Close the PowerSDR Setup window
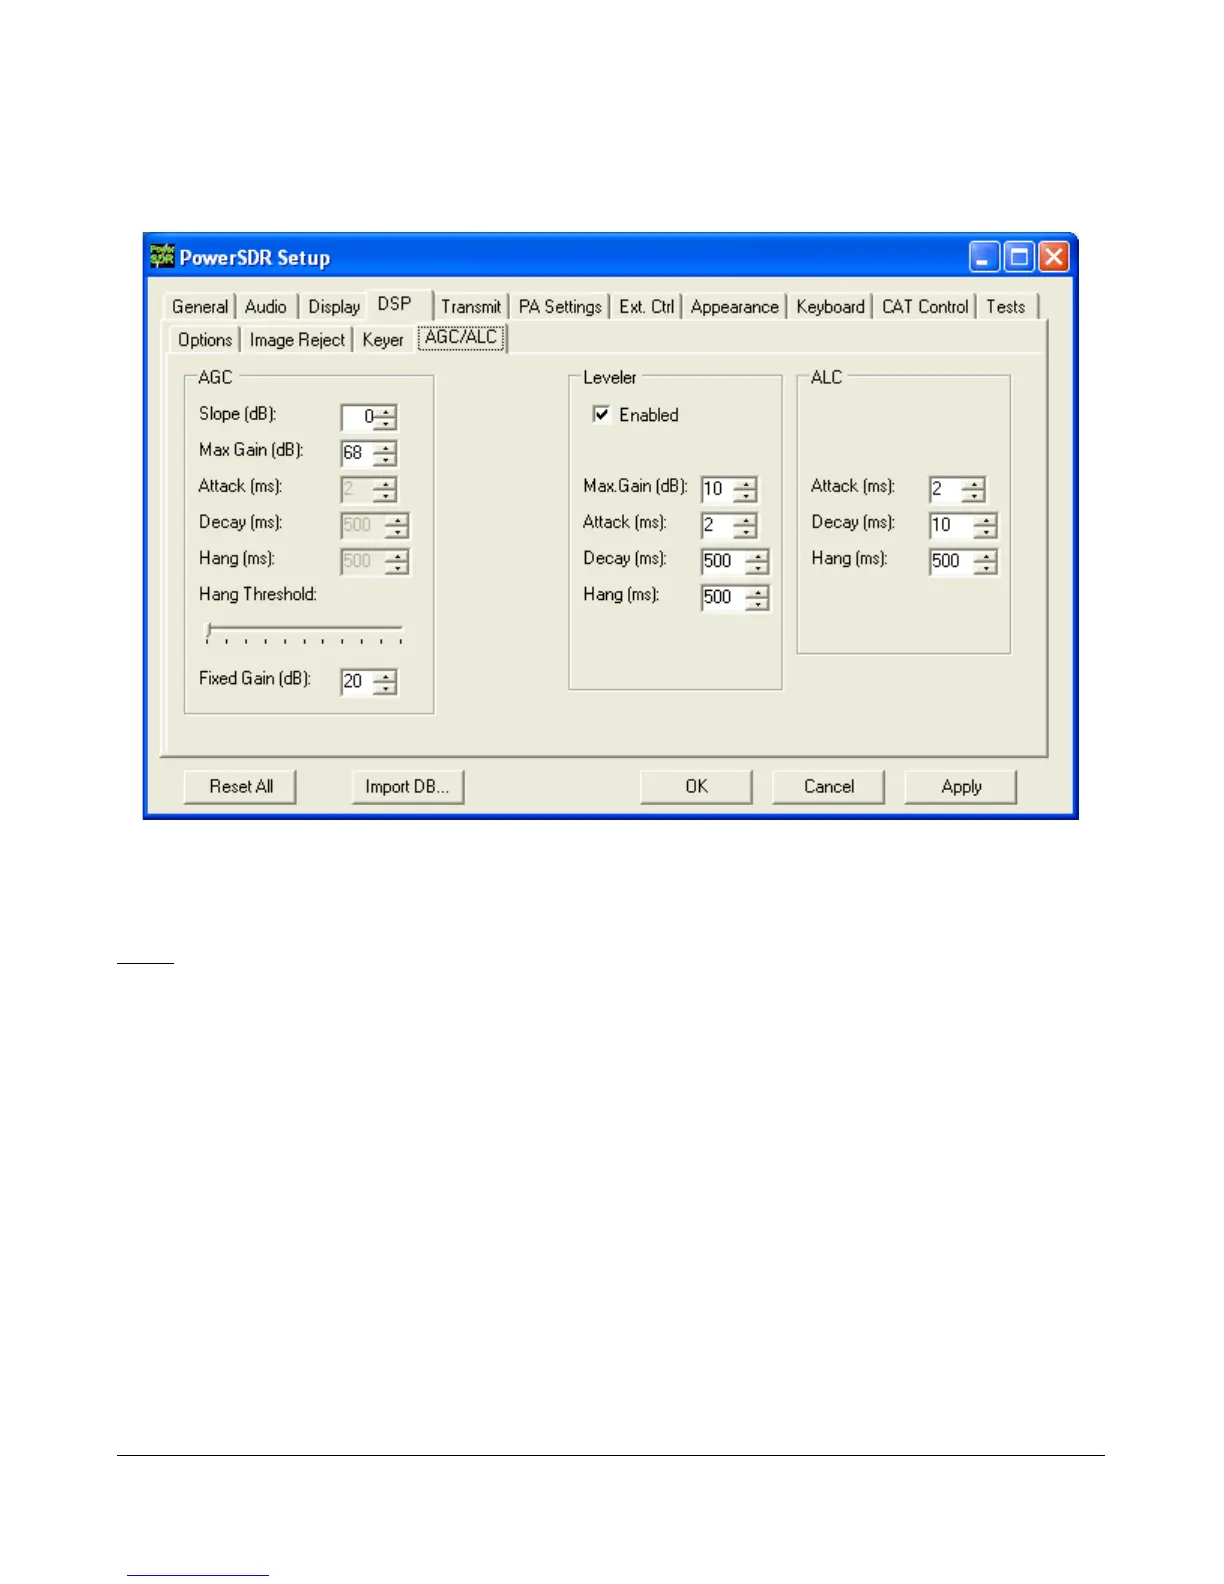1224x1584 pixels. [x=1054, y=258]
